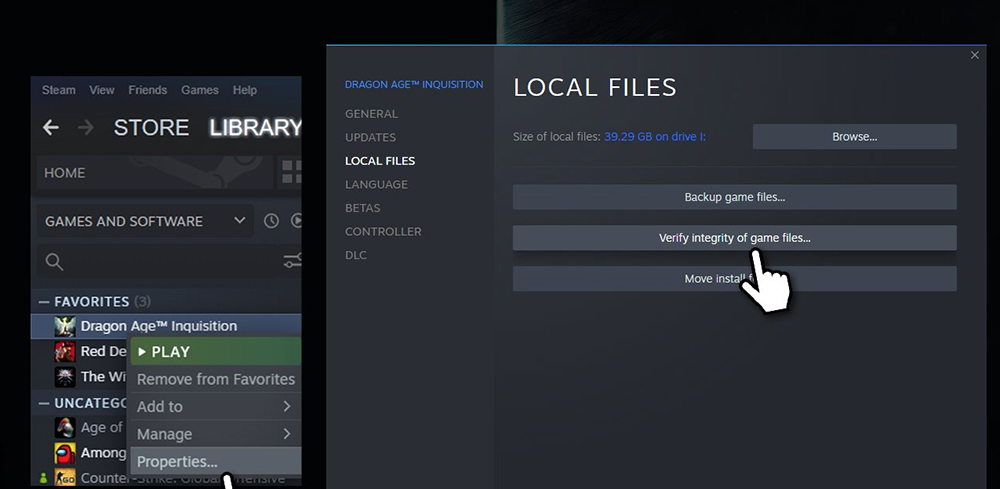1000x489 pixels.
Task: Open the Friends menu
Action: click(147, 90)
